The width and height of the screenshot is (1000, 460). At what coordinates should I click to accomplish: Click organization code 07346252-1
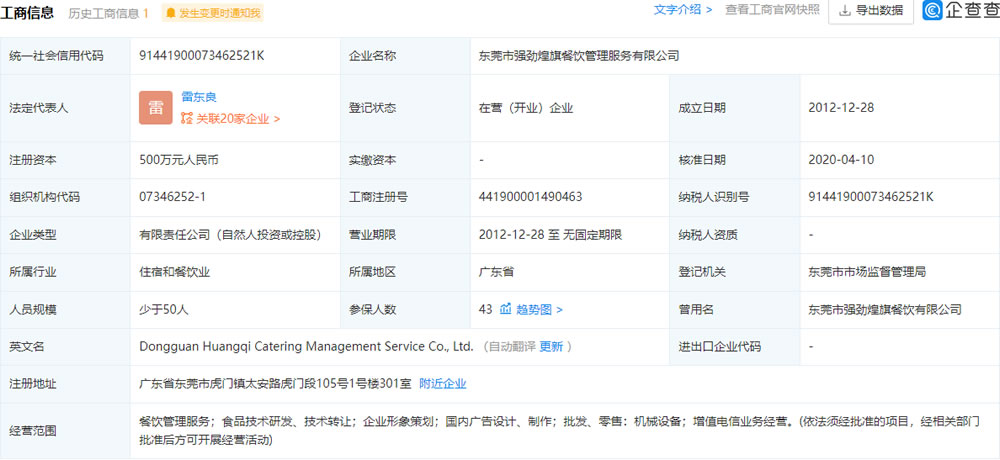click(x=172, y=197)
